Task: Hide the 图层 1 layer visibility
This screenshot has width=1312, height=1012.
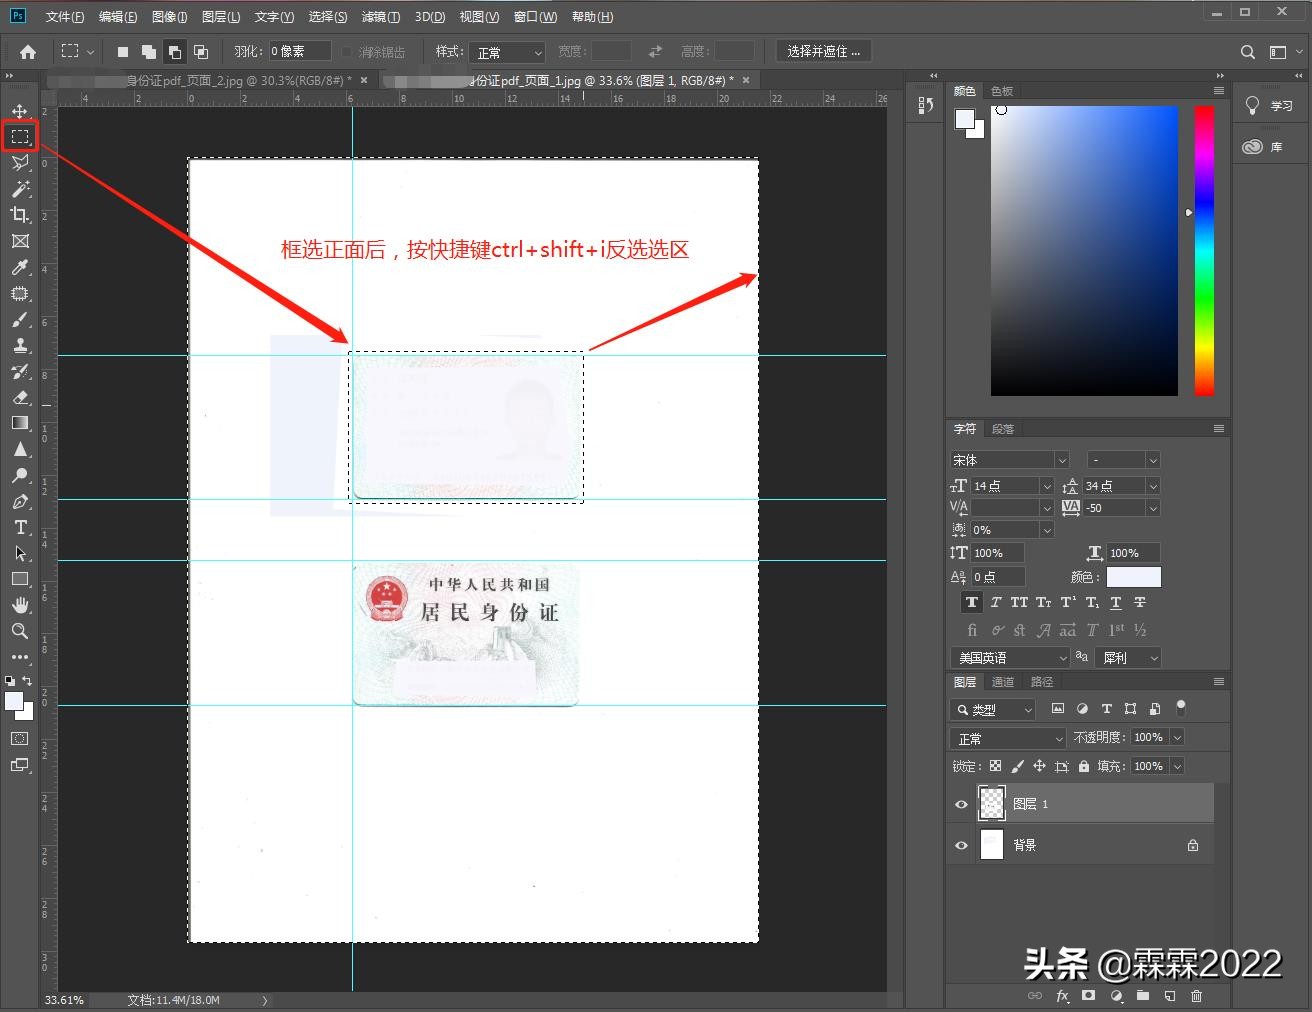Action: (x=961, y=804)
